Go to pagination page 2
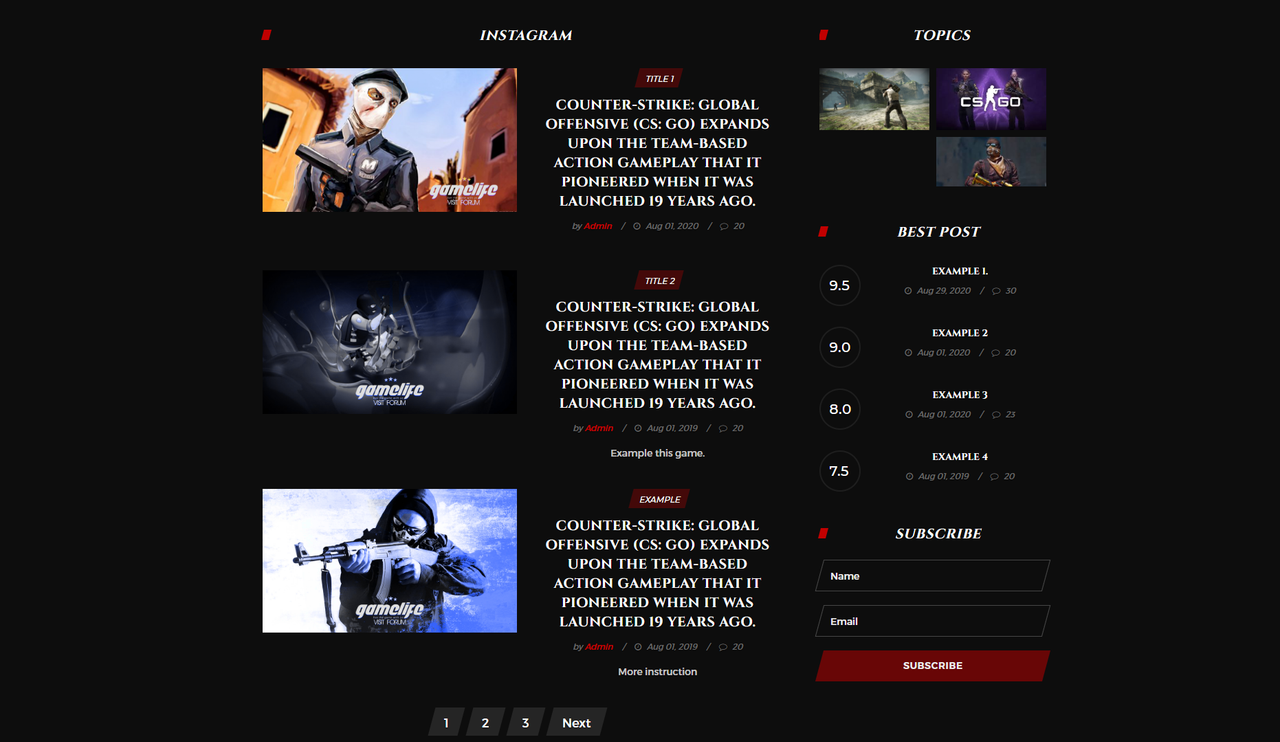1280x742 pixels. coord(485,722)
